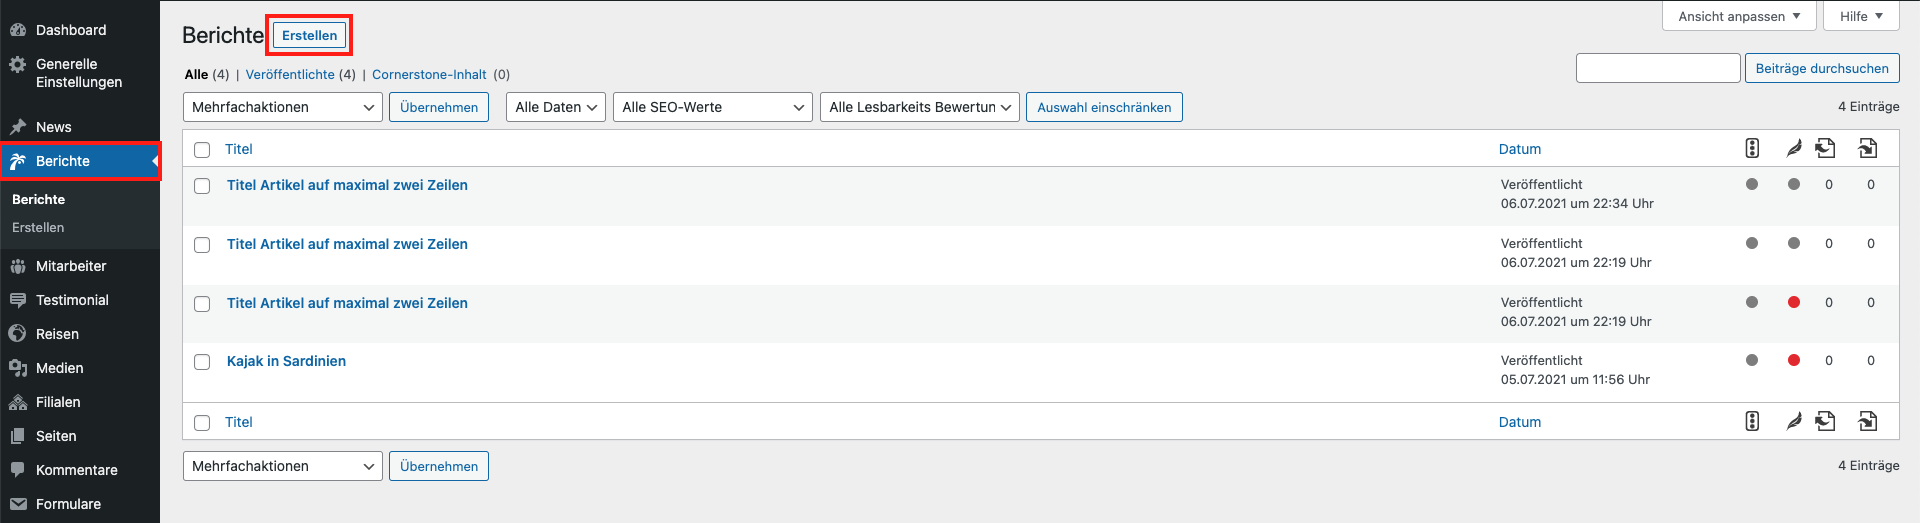
Task: Click the SEO score column header icon
Action: [1752, 148]
